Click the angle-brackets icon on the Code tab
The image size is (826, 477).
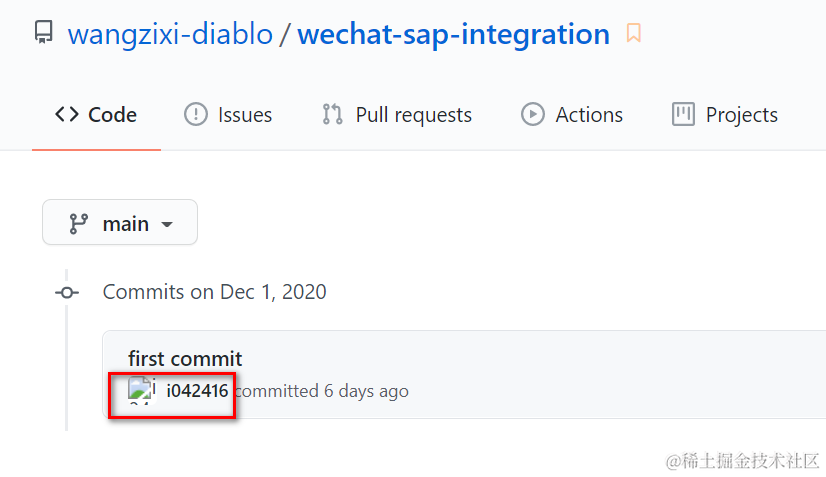click(67, 114)
